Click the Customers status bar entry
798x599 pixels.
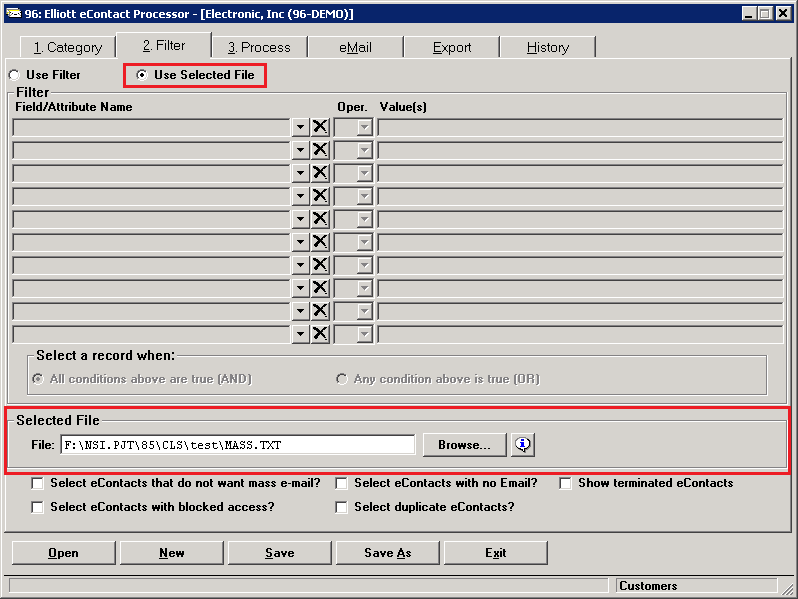pos(697,586)
